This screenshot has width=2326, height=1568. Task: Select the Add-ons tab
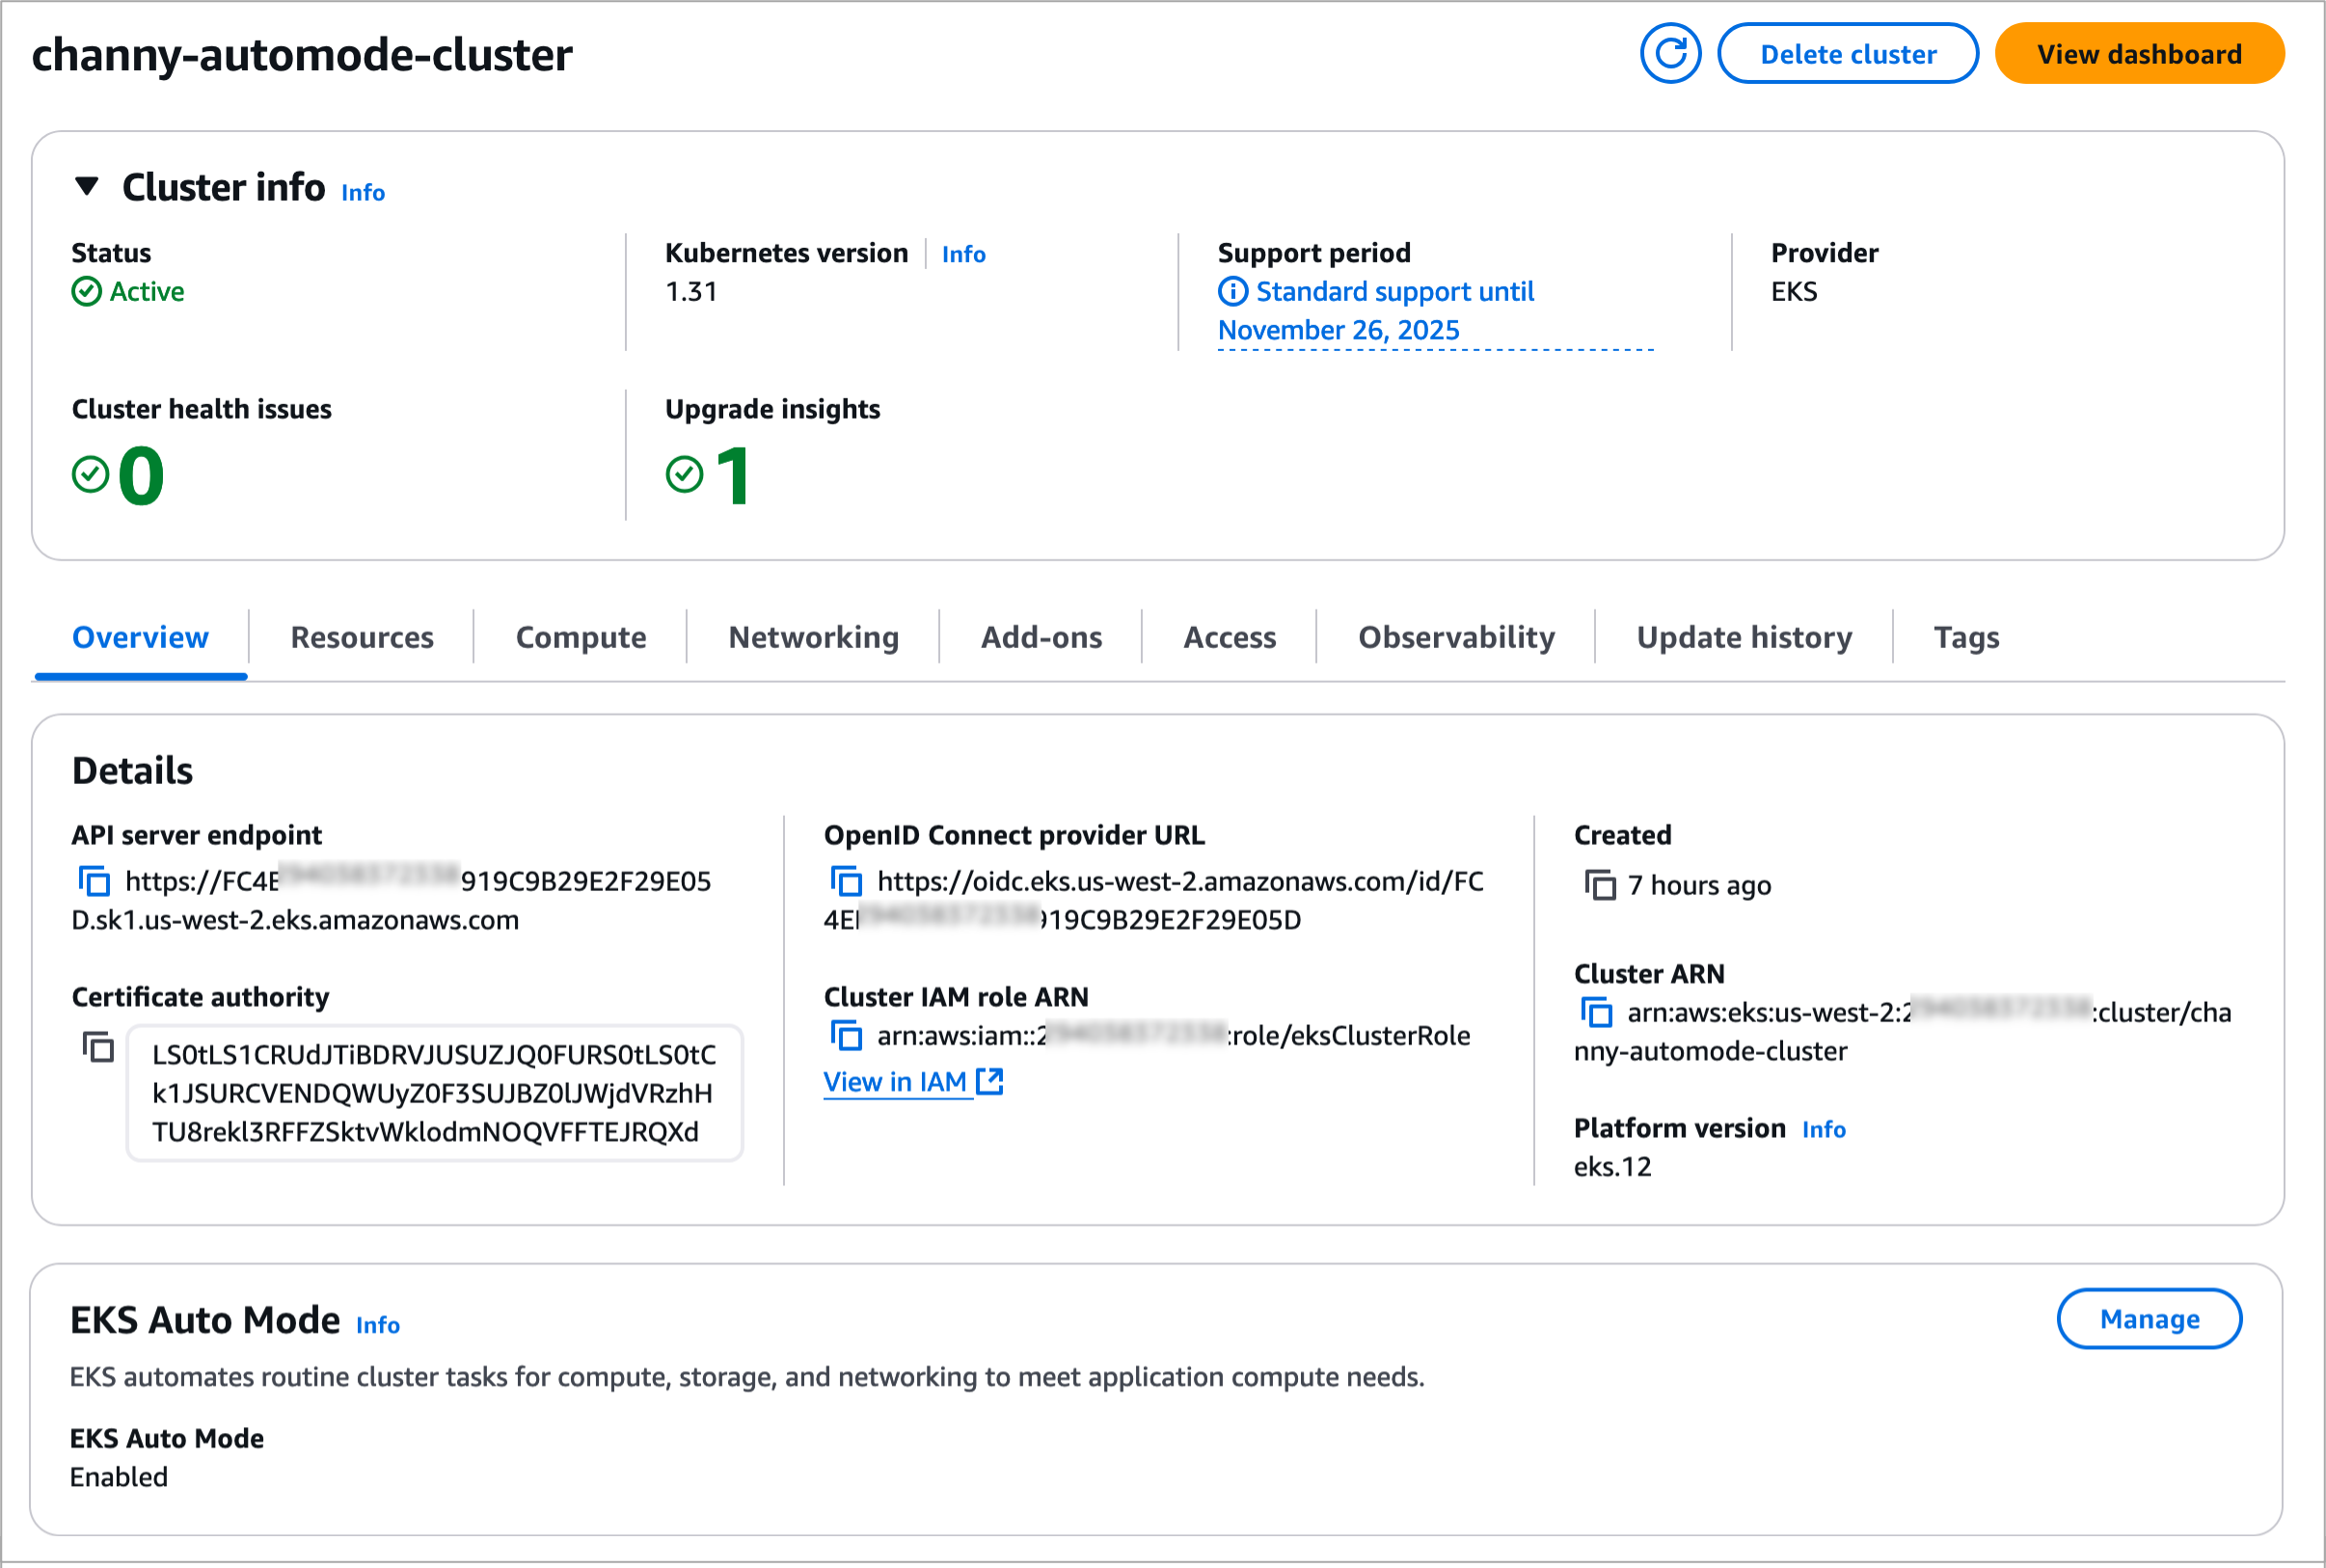(1041, 637)
